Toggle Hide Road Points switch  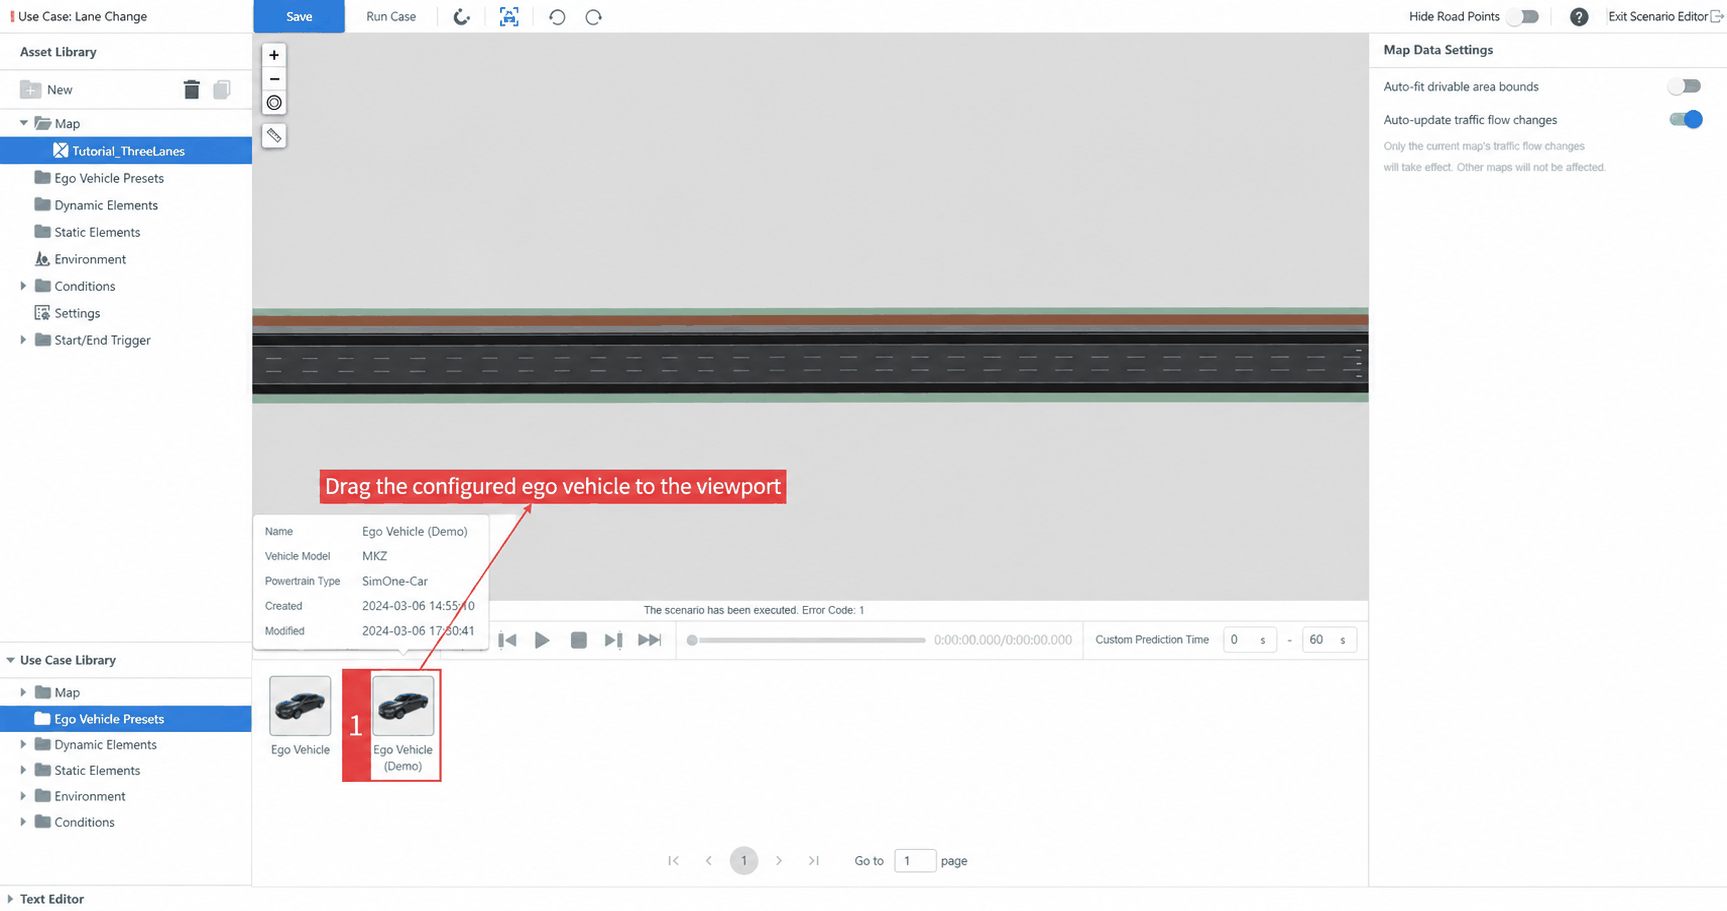pyautogui.click(x=1523, y=17)
